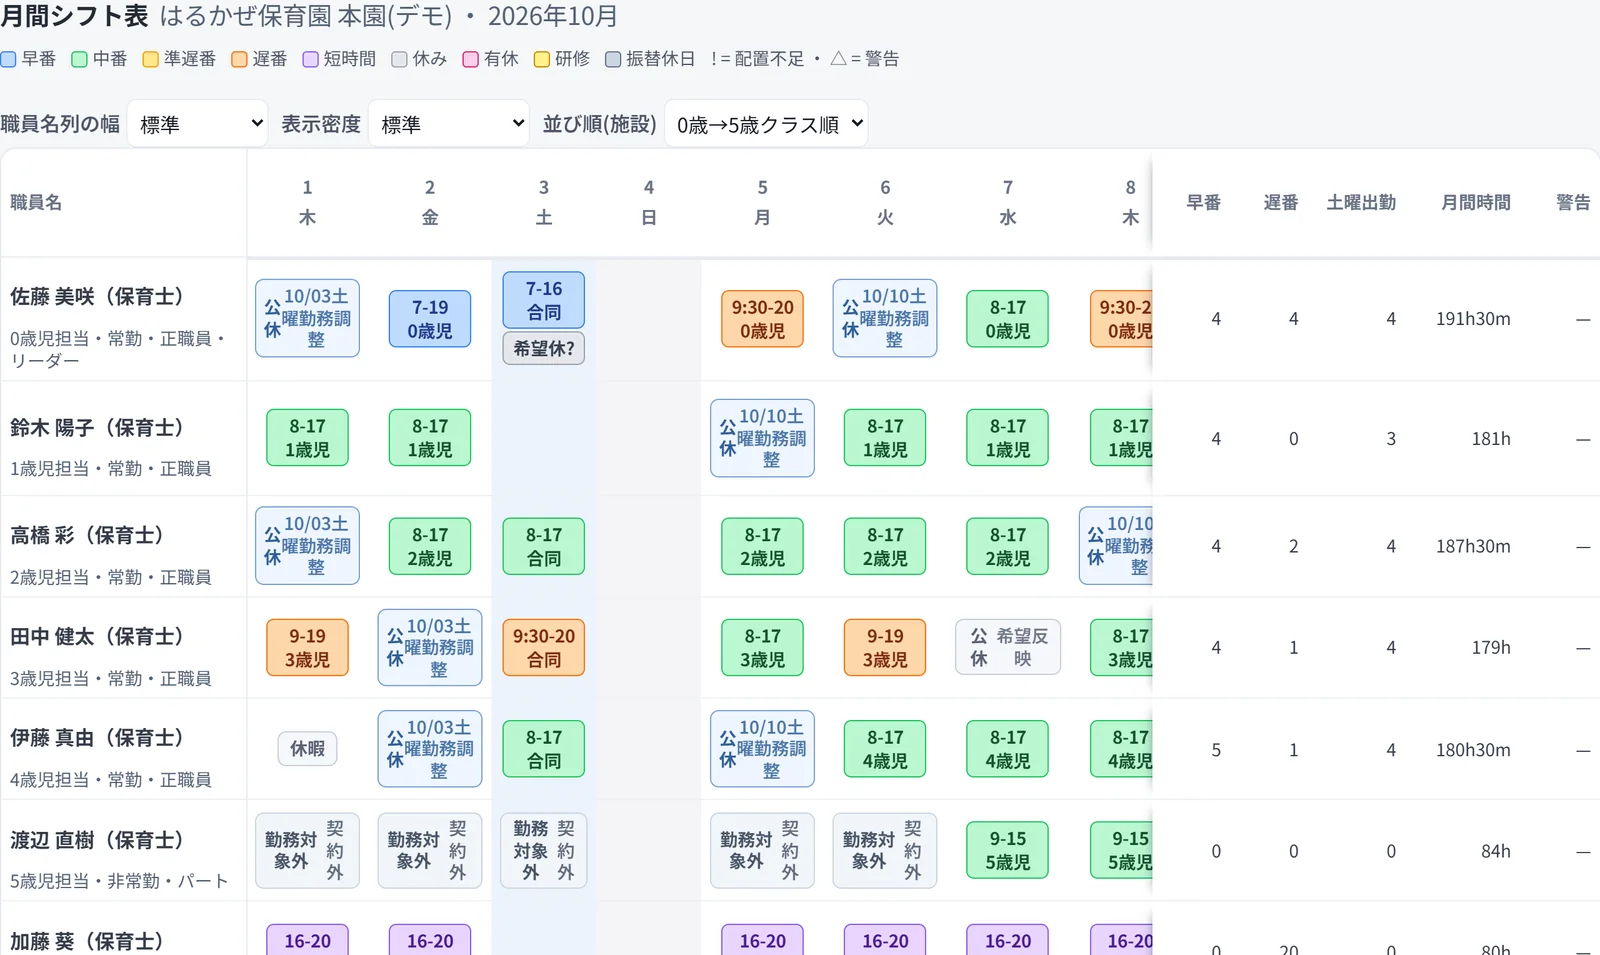Click the 希望休? badge for 佐藤 美咲
Viewport: 1600px width, 955px height.
click(x=544, y=348)
